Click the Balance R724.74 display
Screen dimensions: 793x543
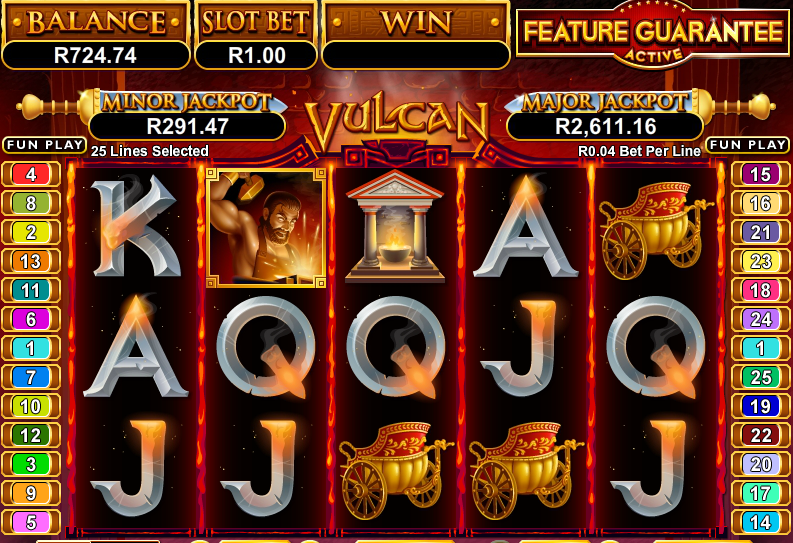tap(96, 55)
